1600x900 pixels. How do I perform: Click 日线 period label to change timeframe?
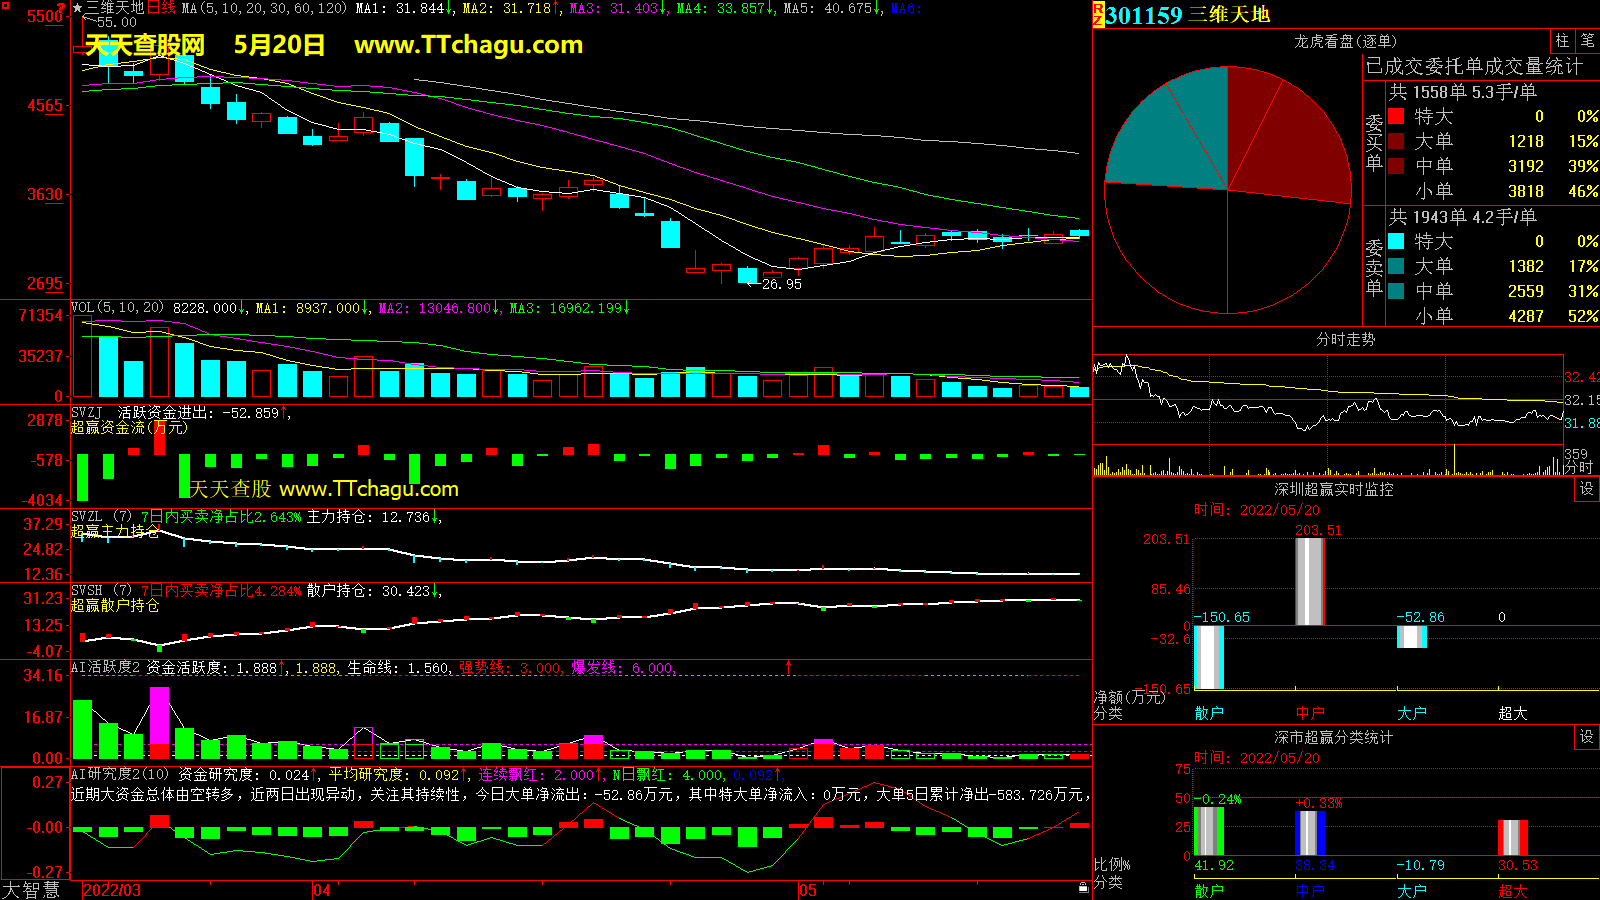(x=161, y=8)
